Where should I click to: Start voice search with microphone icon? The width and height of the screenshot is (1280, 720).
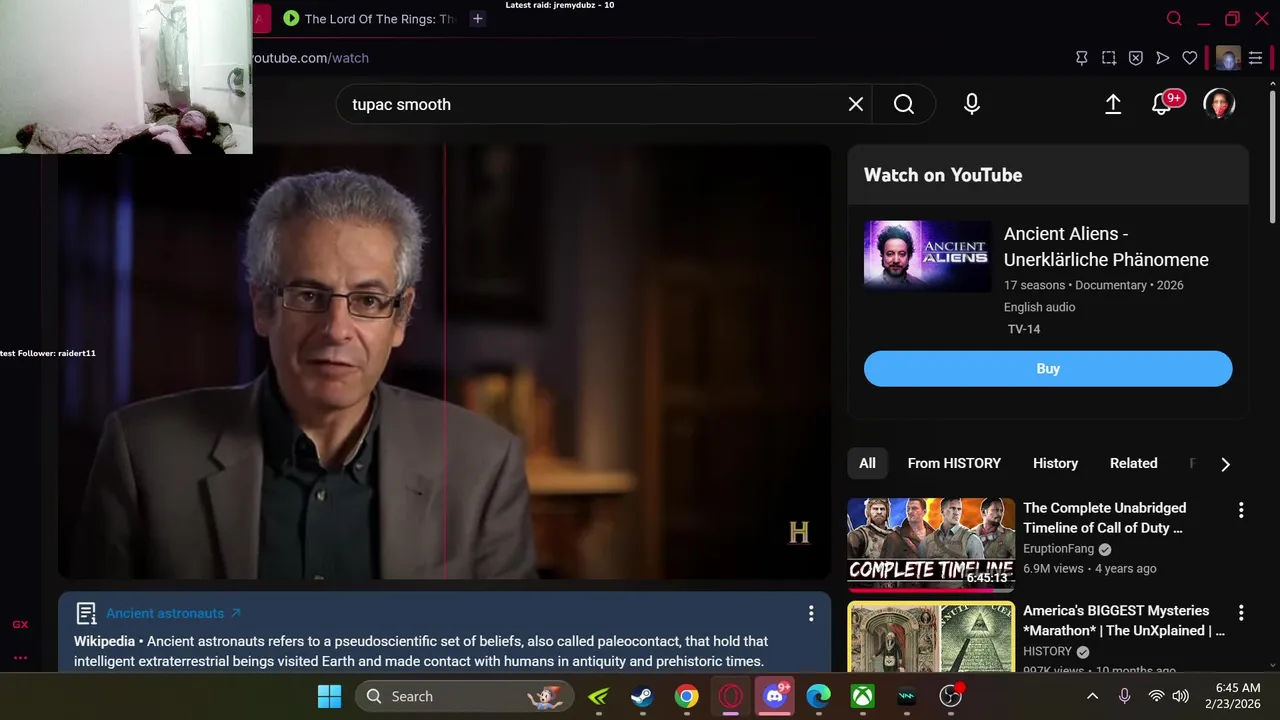[x=972, y=104]
